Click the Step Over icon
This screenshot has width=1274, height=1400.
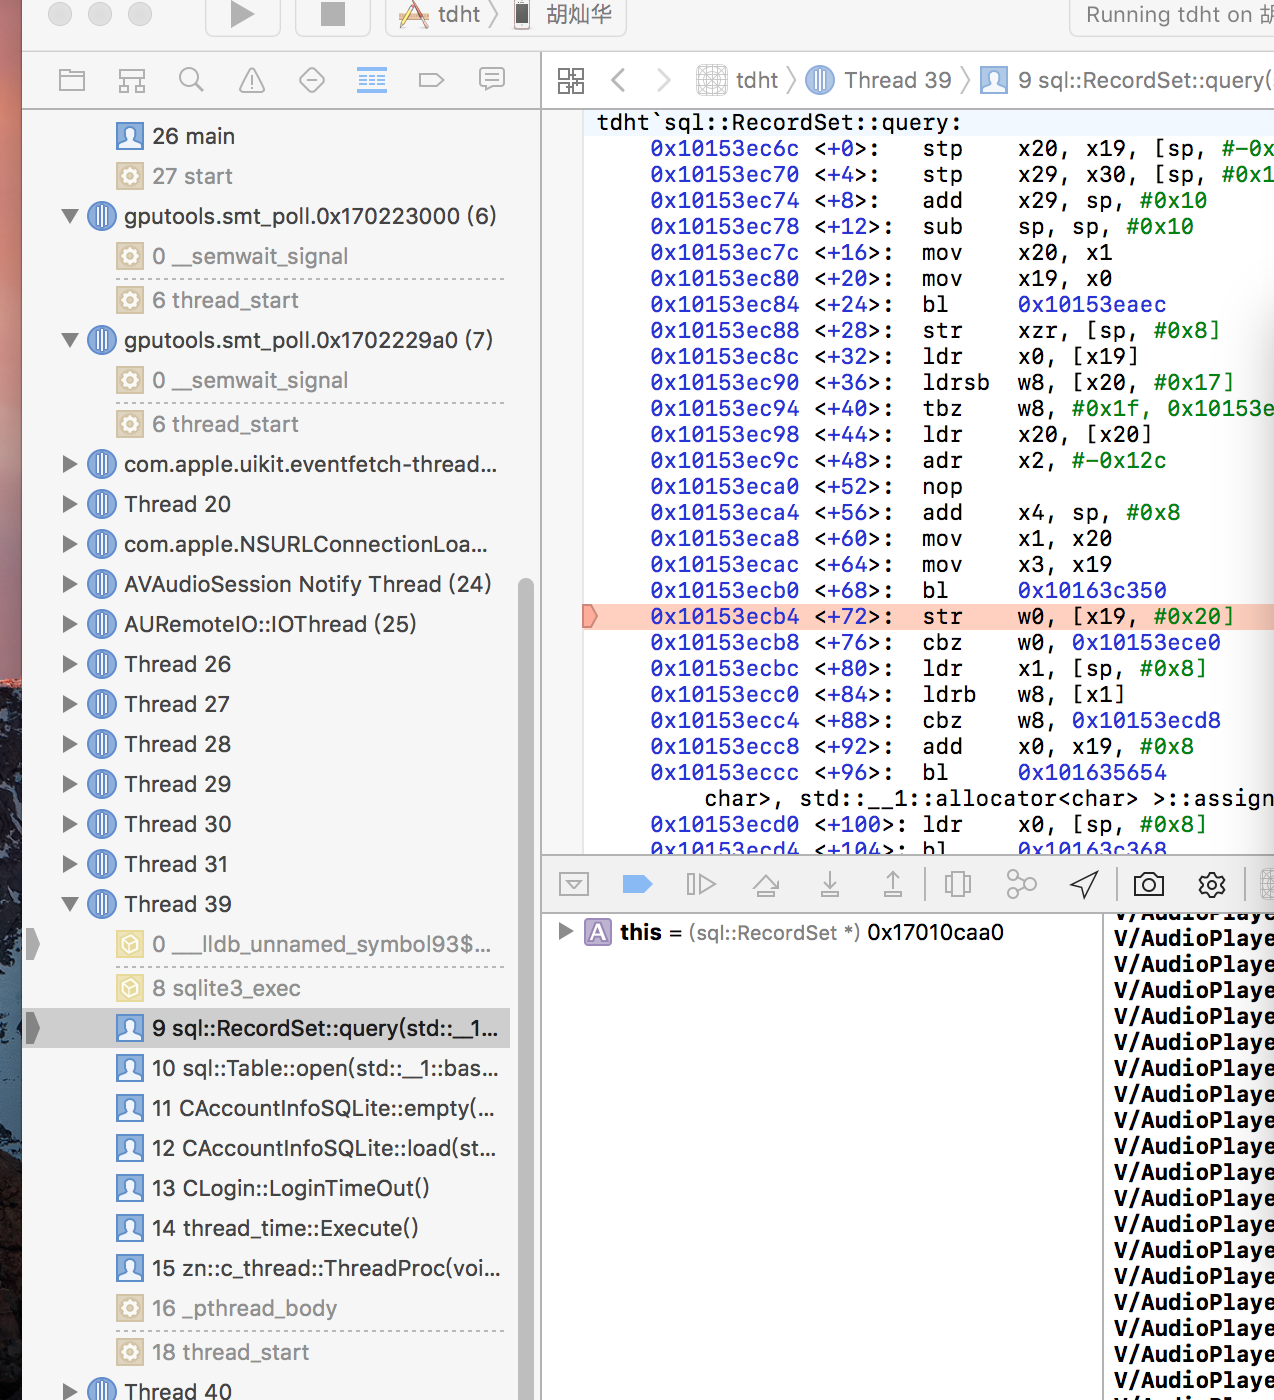(766, 884)
